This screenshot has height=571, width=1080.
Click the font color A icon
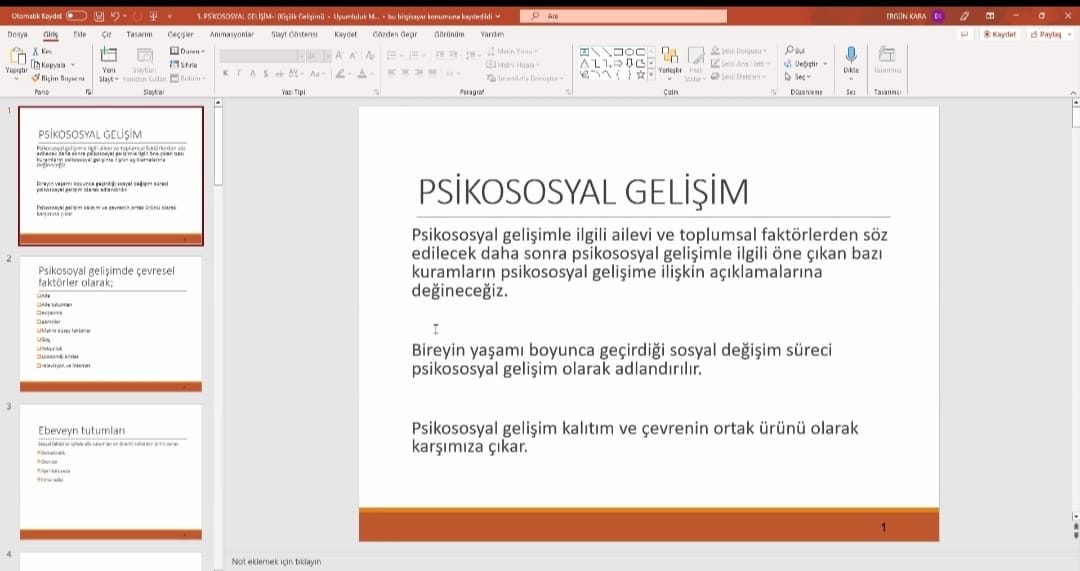362,73
